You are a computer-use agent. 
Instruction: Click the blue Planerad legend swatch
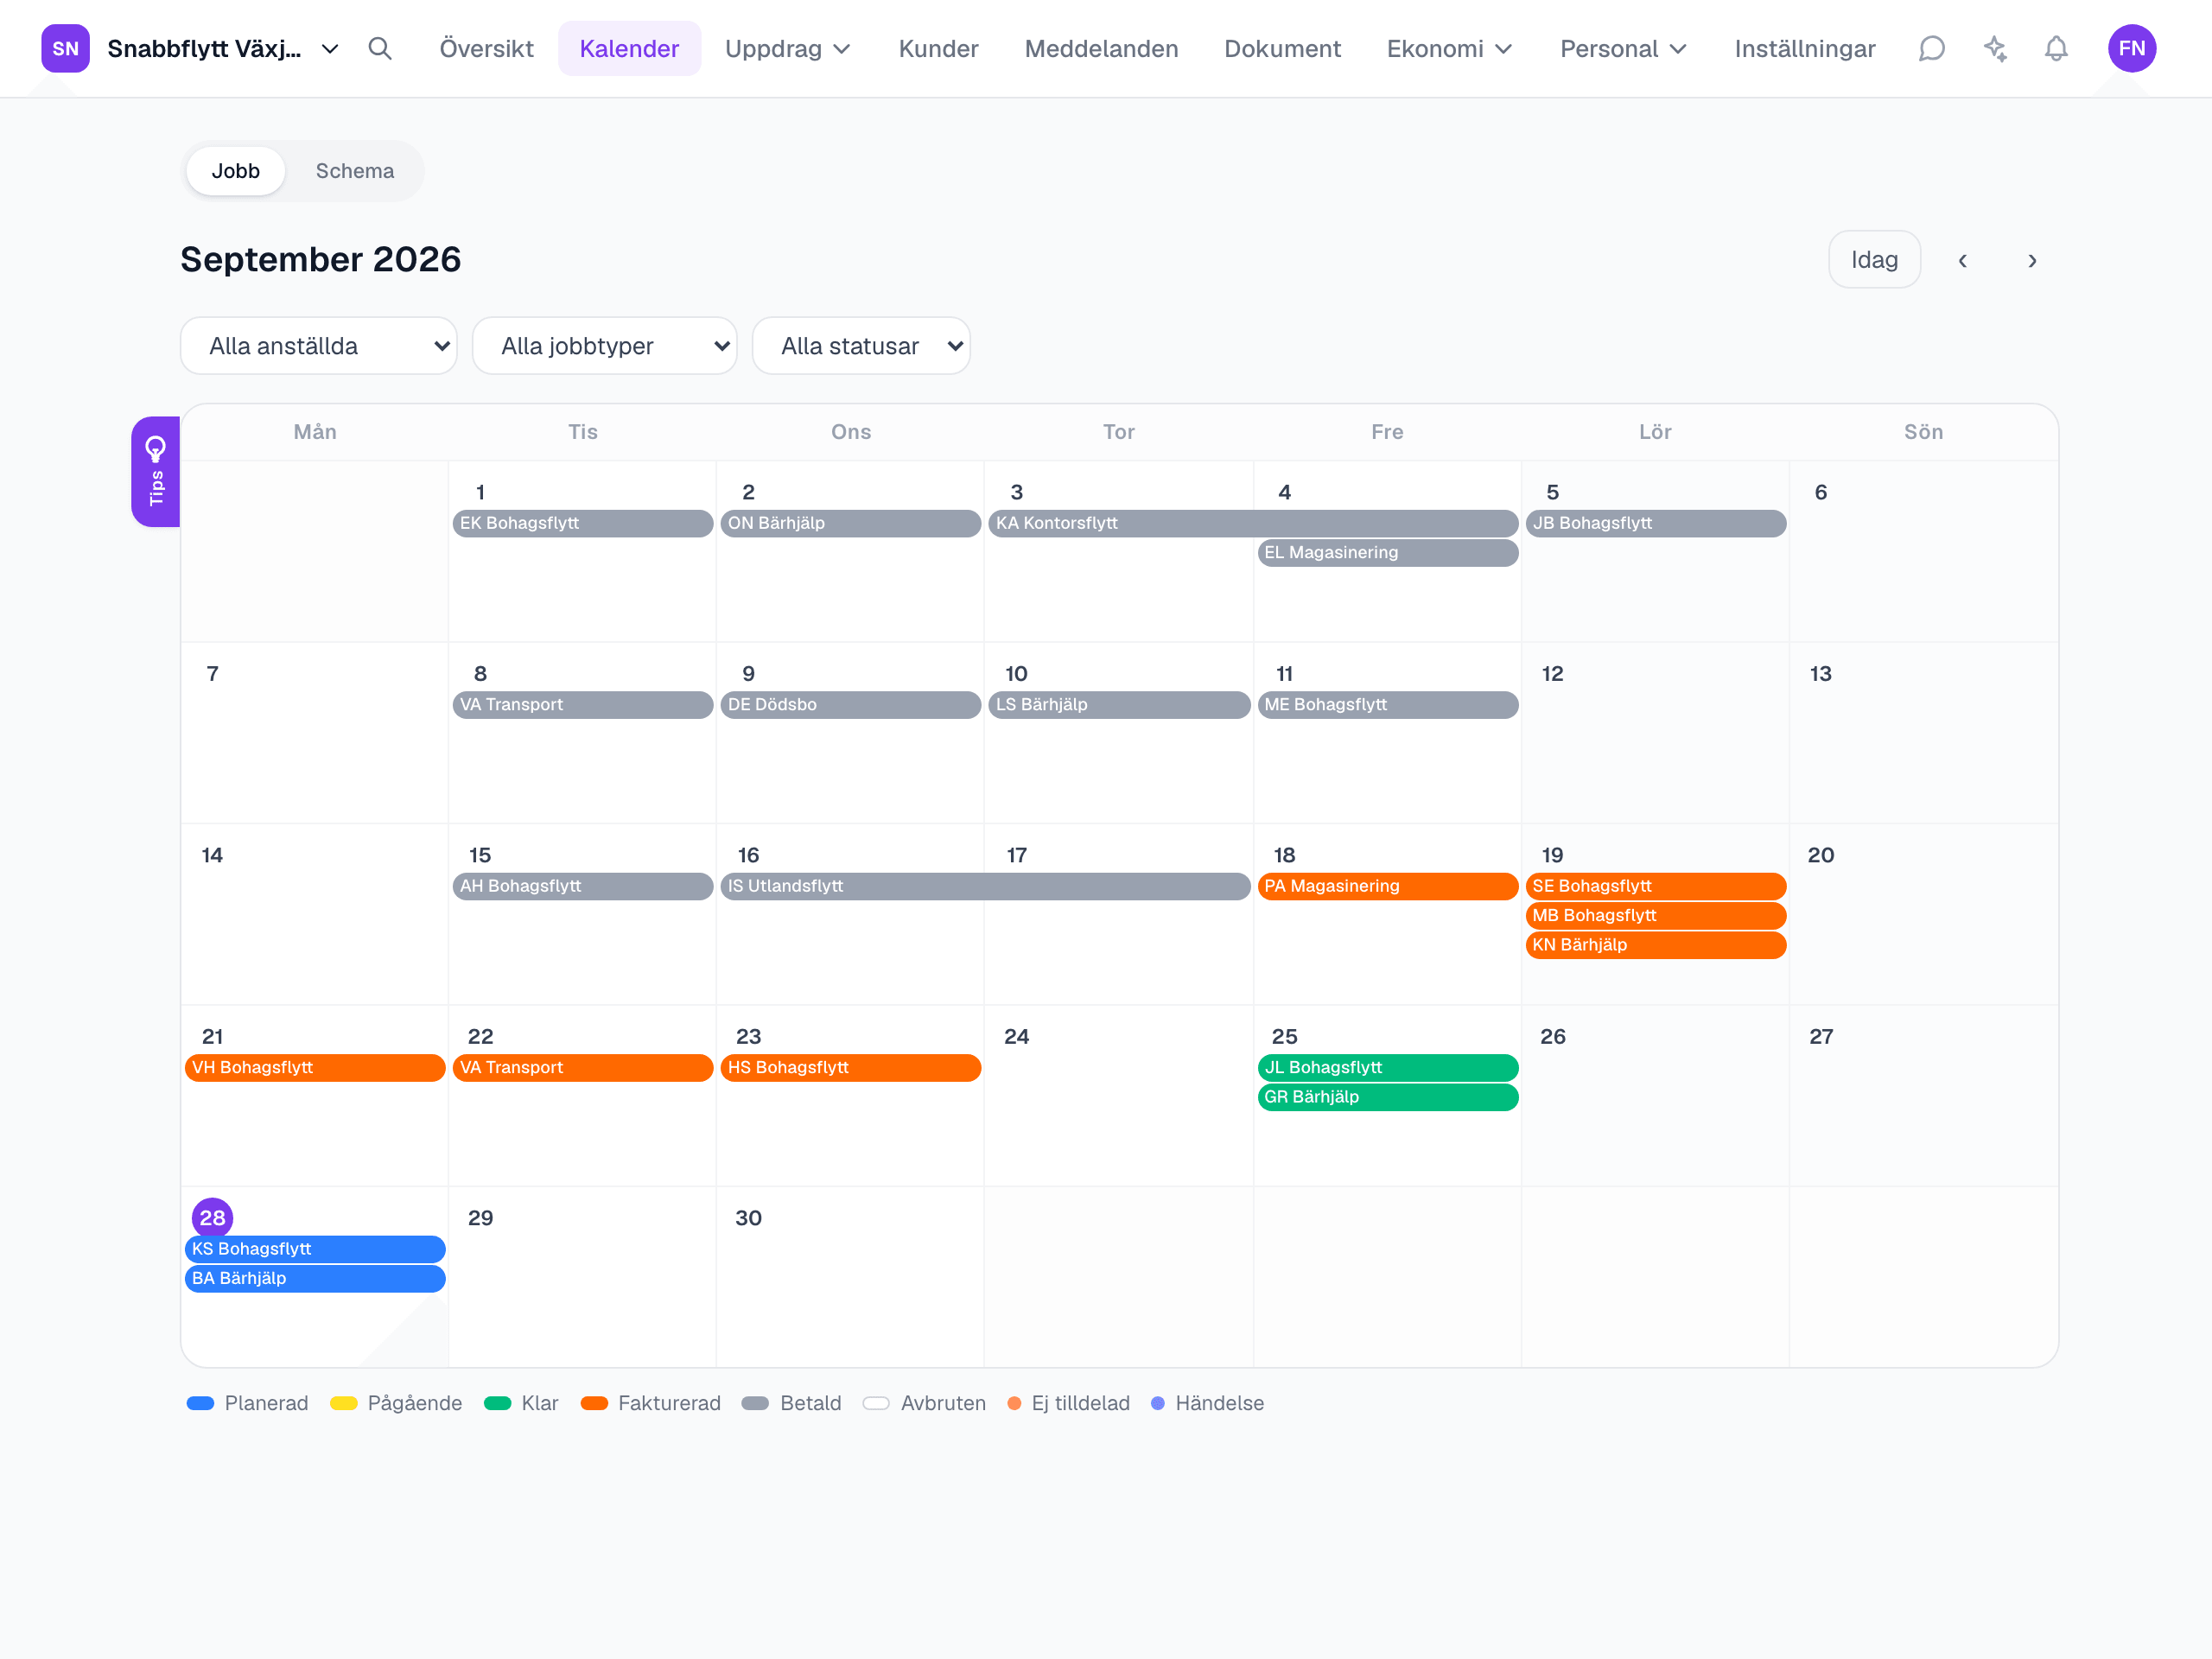(201, 1403)
